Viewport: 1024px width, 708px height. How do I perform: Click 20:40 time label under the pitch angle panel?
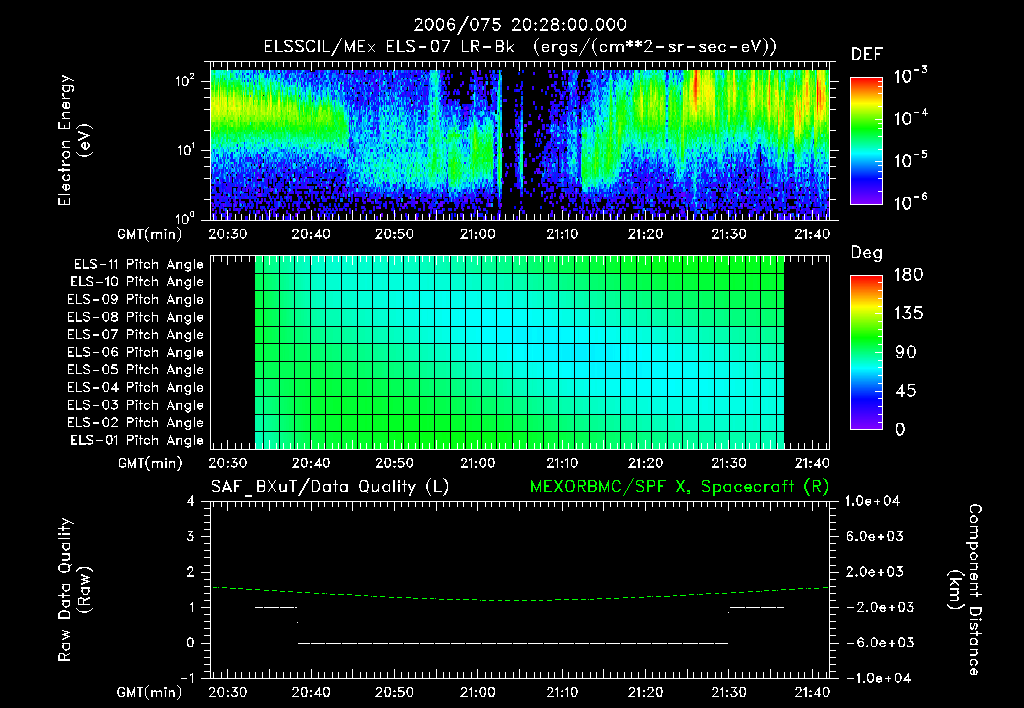pos(311,463)
